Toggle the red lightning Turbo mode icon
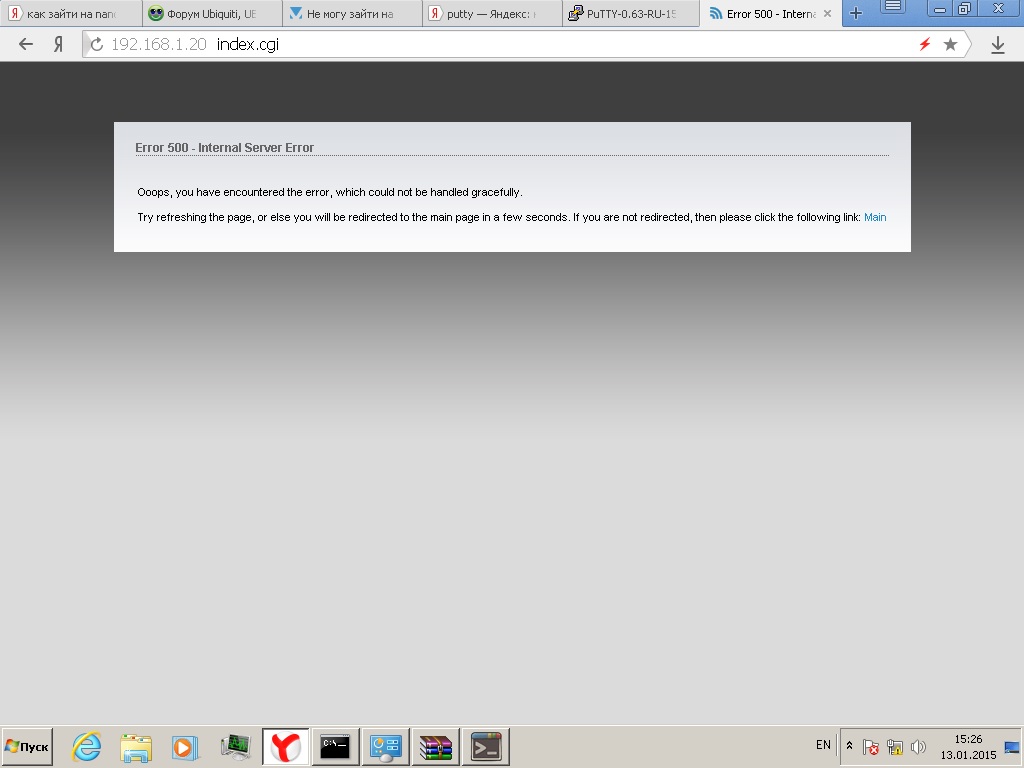The width and height of the screenshot is (1024, 768). coord(925,44)
